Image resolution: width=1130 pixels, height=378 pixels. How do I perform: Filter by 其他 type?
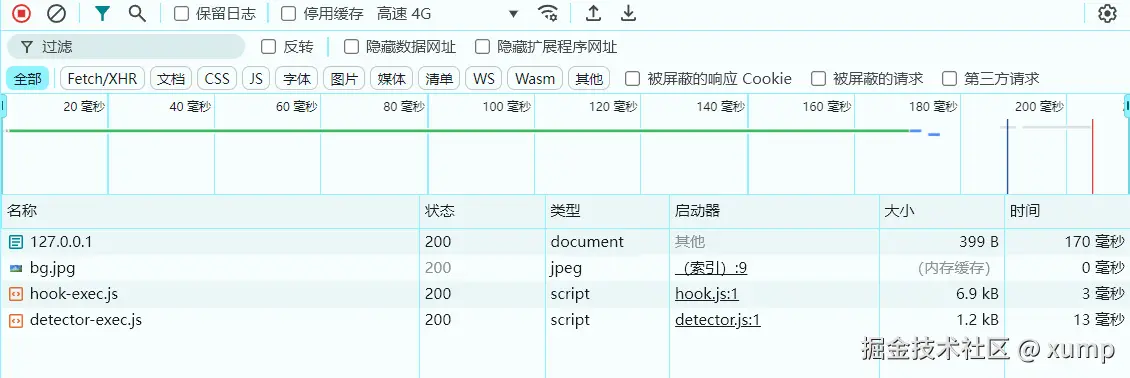click(x=589, y=78)
